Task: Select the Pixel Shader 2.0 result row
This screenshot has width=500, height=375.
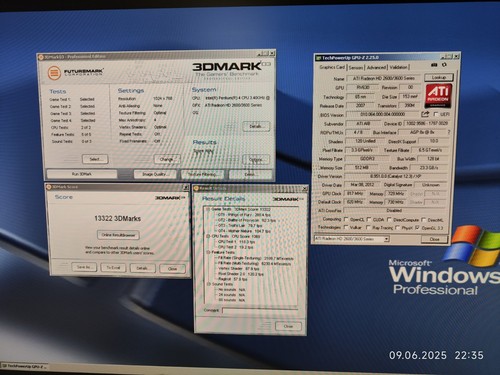Action: point(240,274)
